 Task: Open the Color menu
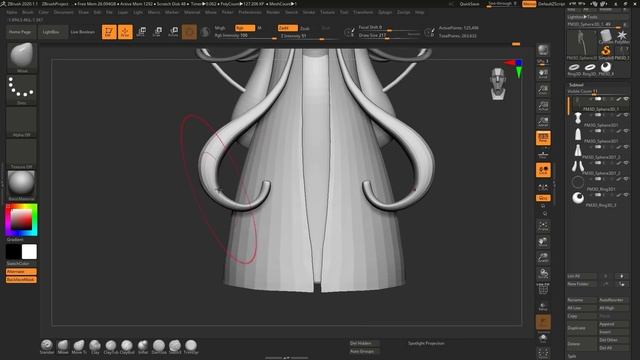point(43,12)
